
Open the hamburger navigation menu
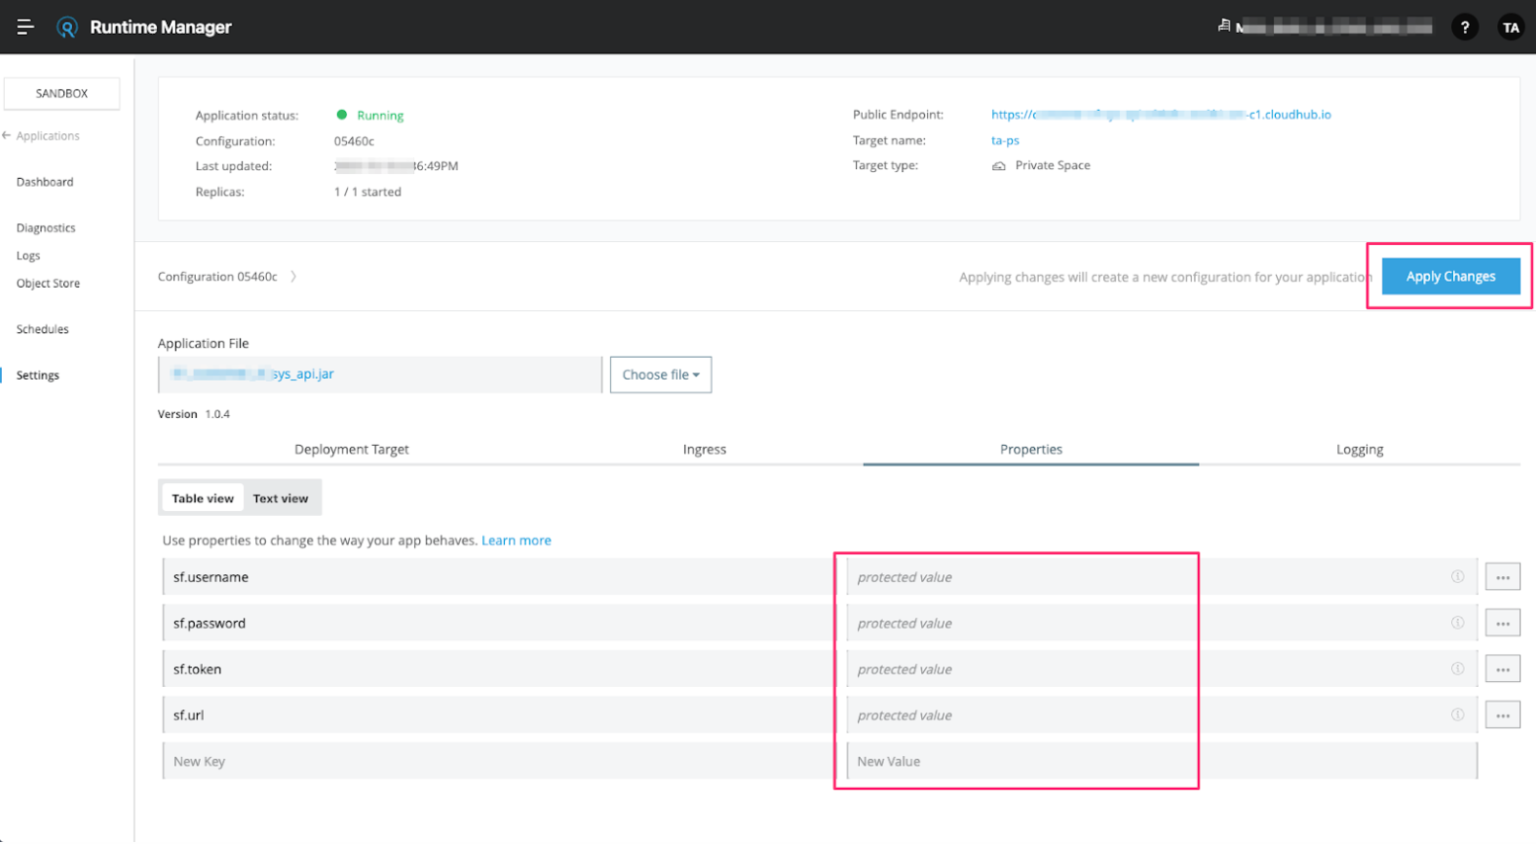[x=25, y=27]
